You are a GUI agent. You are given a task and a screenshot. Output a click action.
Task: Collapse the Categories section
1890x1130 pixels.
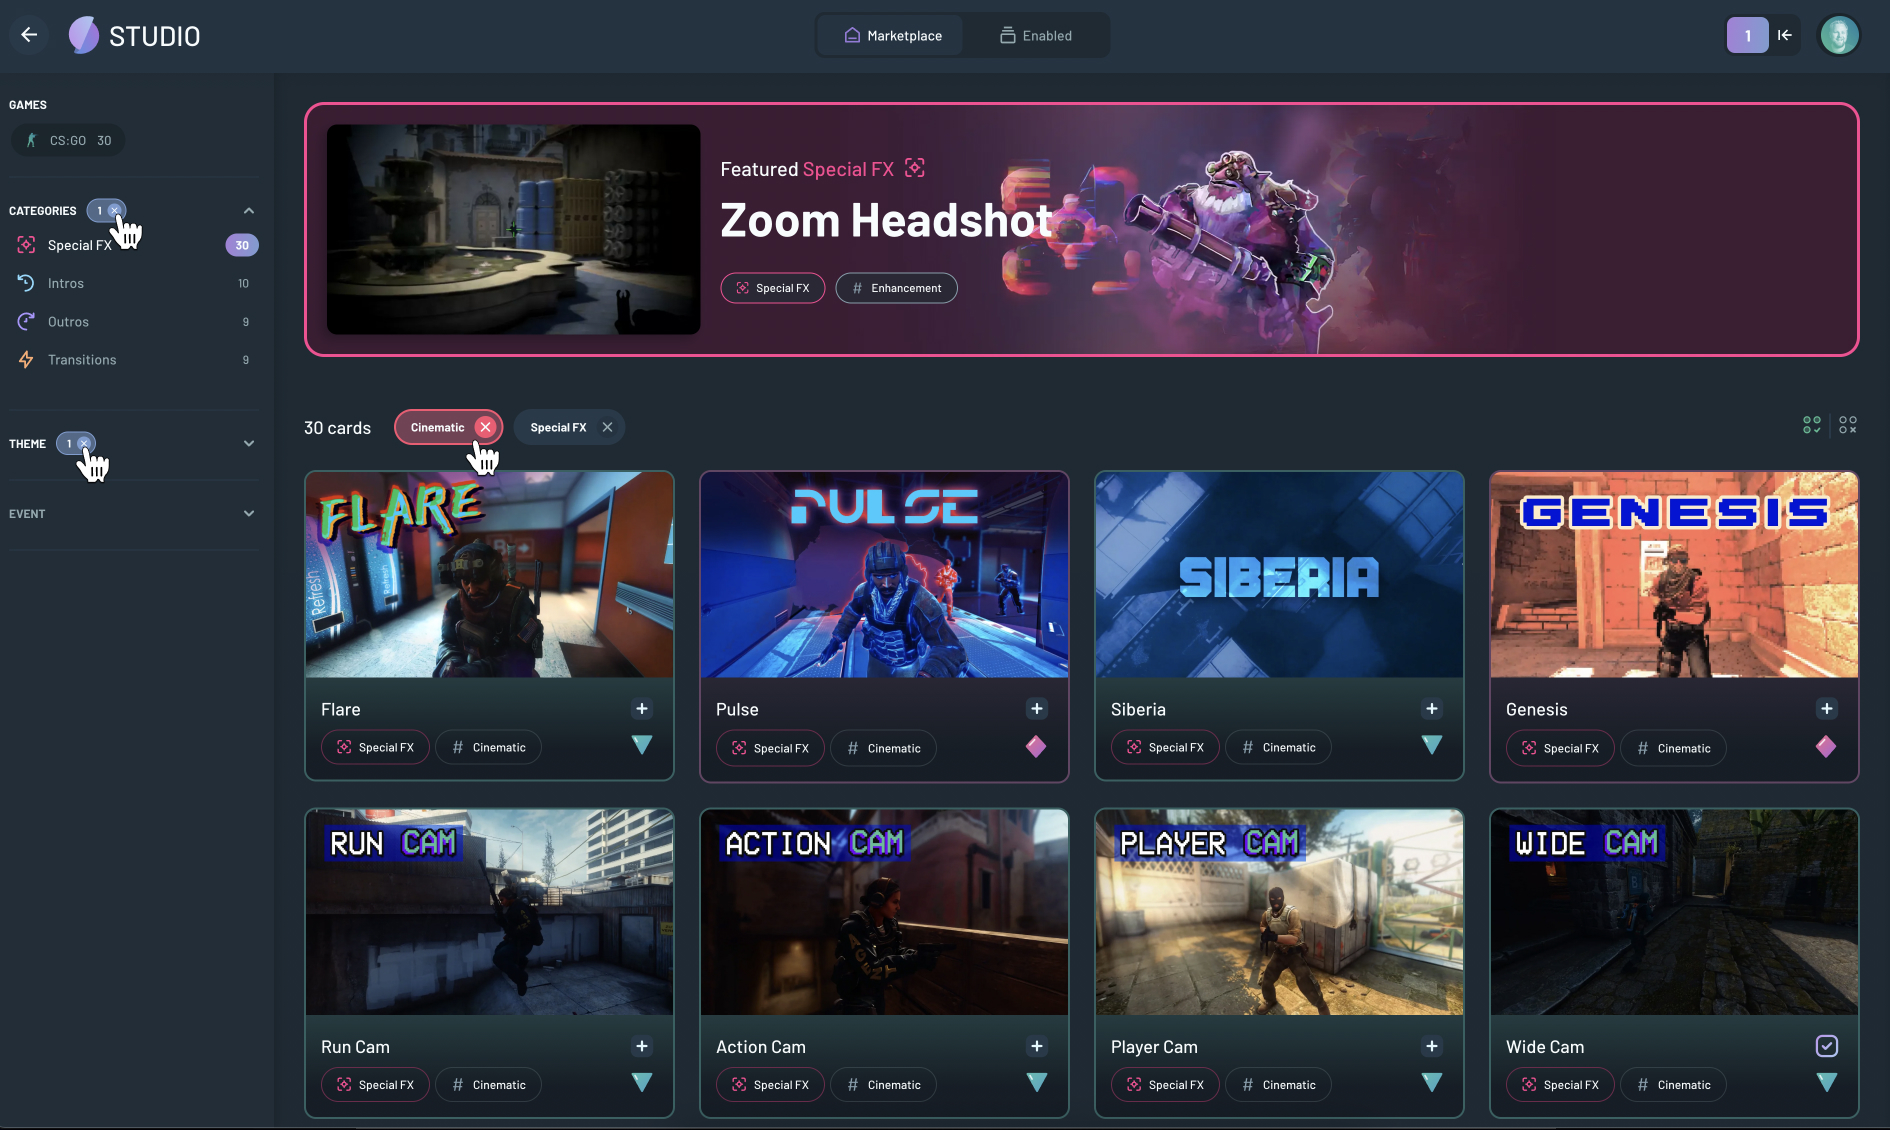[249, 211]
